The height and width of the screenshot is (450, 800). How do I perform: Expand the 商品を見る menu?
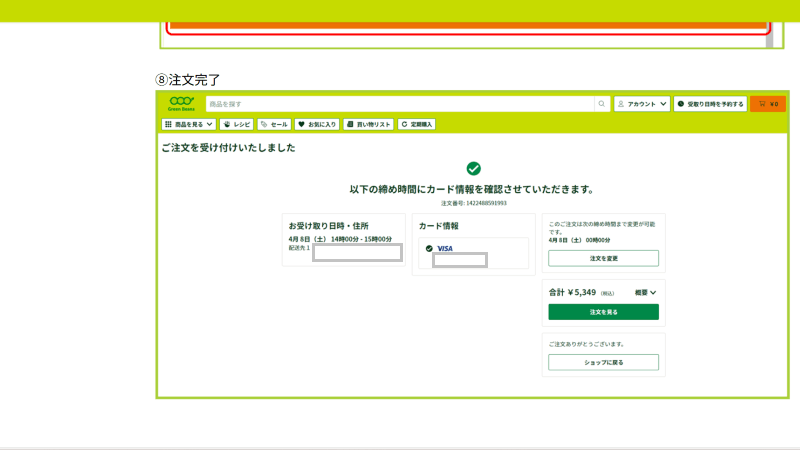tap(189, 124)
